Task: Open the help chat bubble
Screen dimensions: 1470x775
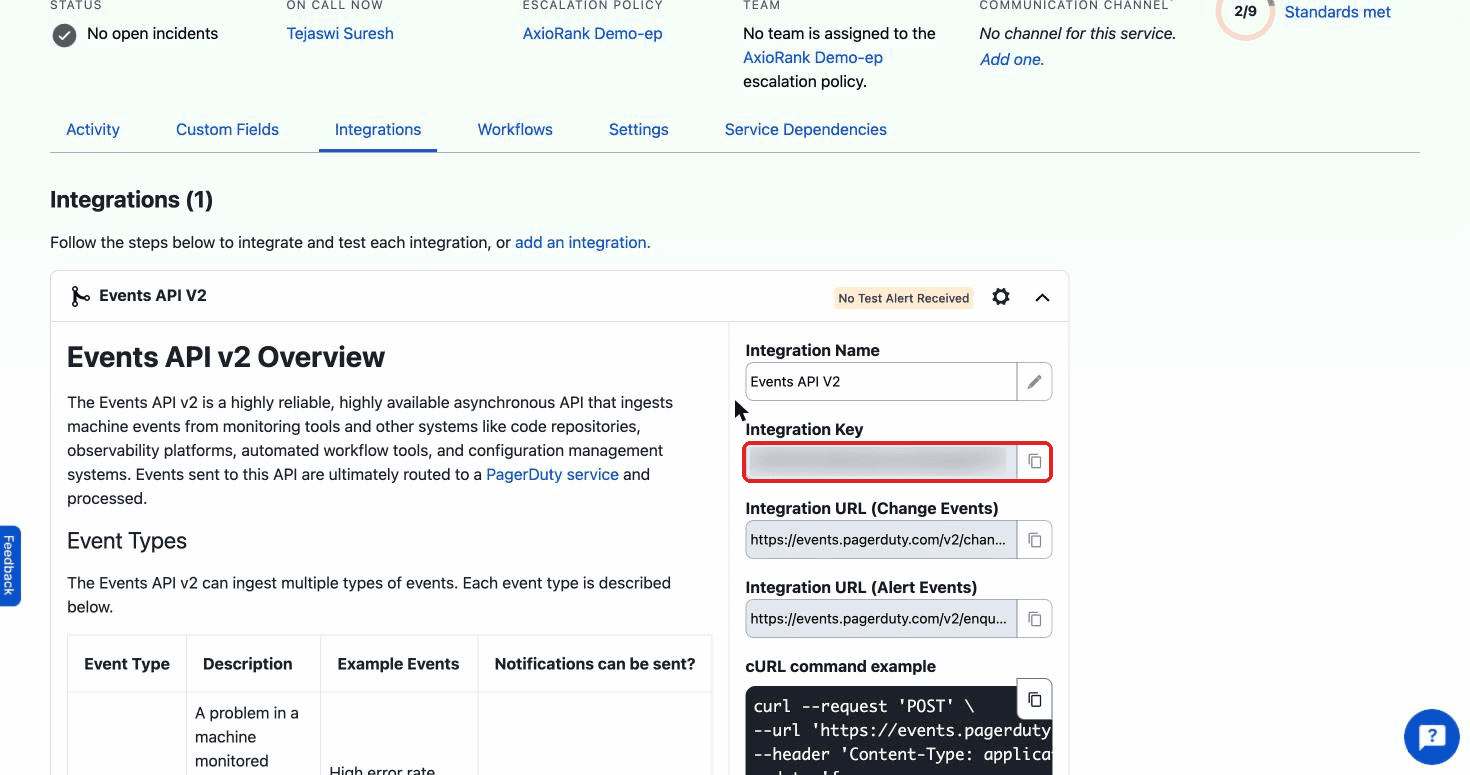Action: click(x=1432, y=737)
